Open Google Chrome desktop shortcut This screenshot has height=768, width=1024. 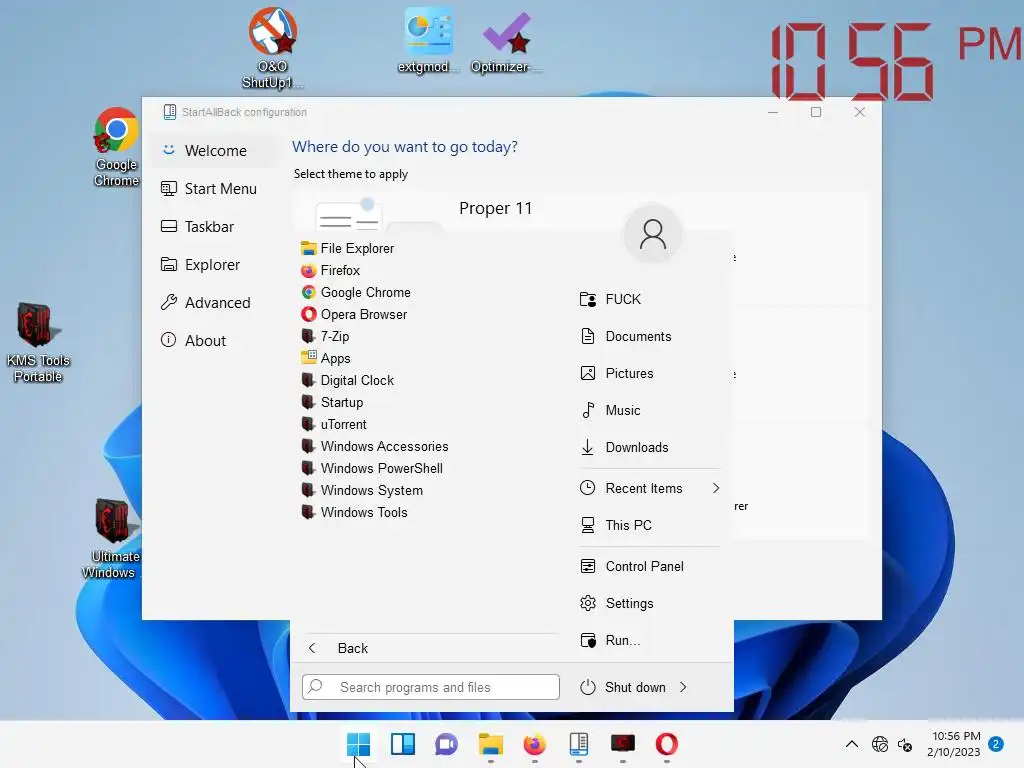pyautogui.click(x=116, y=147)
